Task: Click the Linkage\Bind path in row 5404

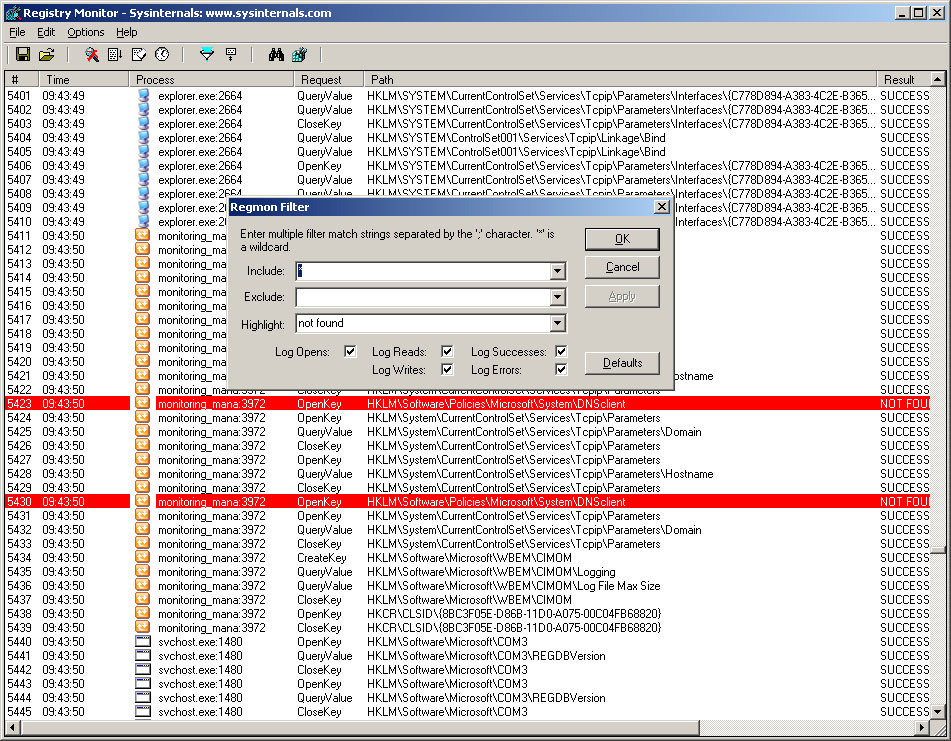Action: pyautogui.click(x=516, y=138)
